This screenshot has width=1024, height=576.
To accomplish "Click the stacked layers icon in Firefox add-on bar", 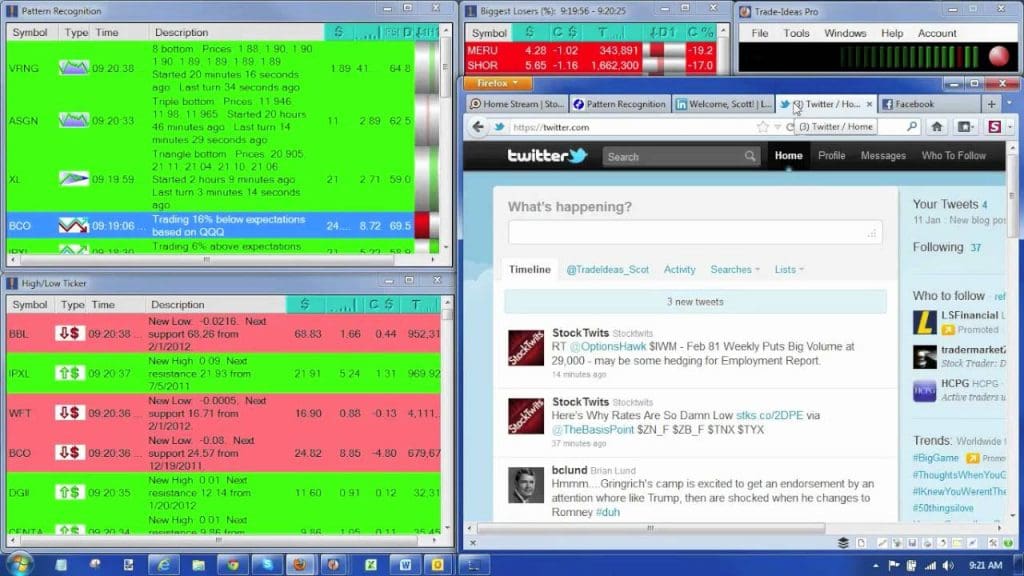I will pos(843,543).
